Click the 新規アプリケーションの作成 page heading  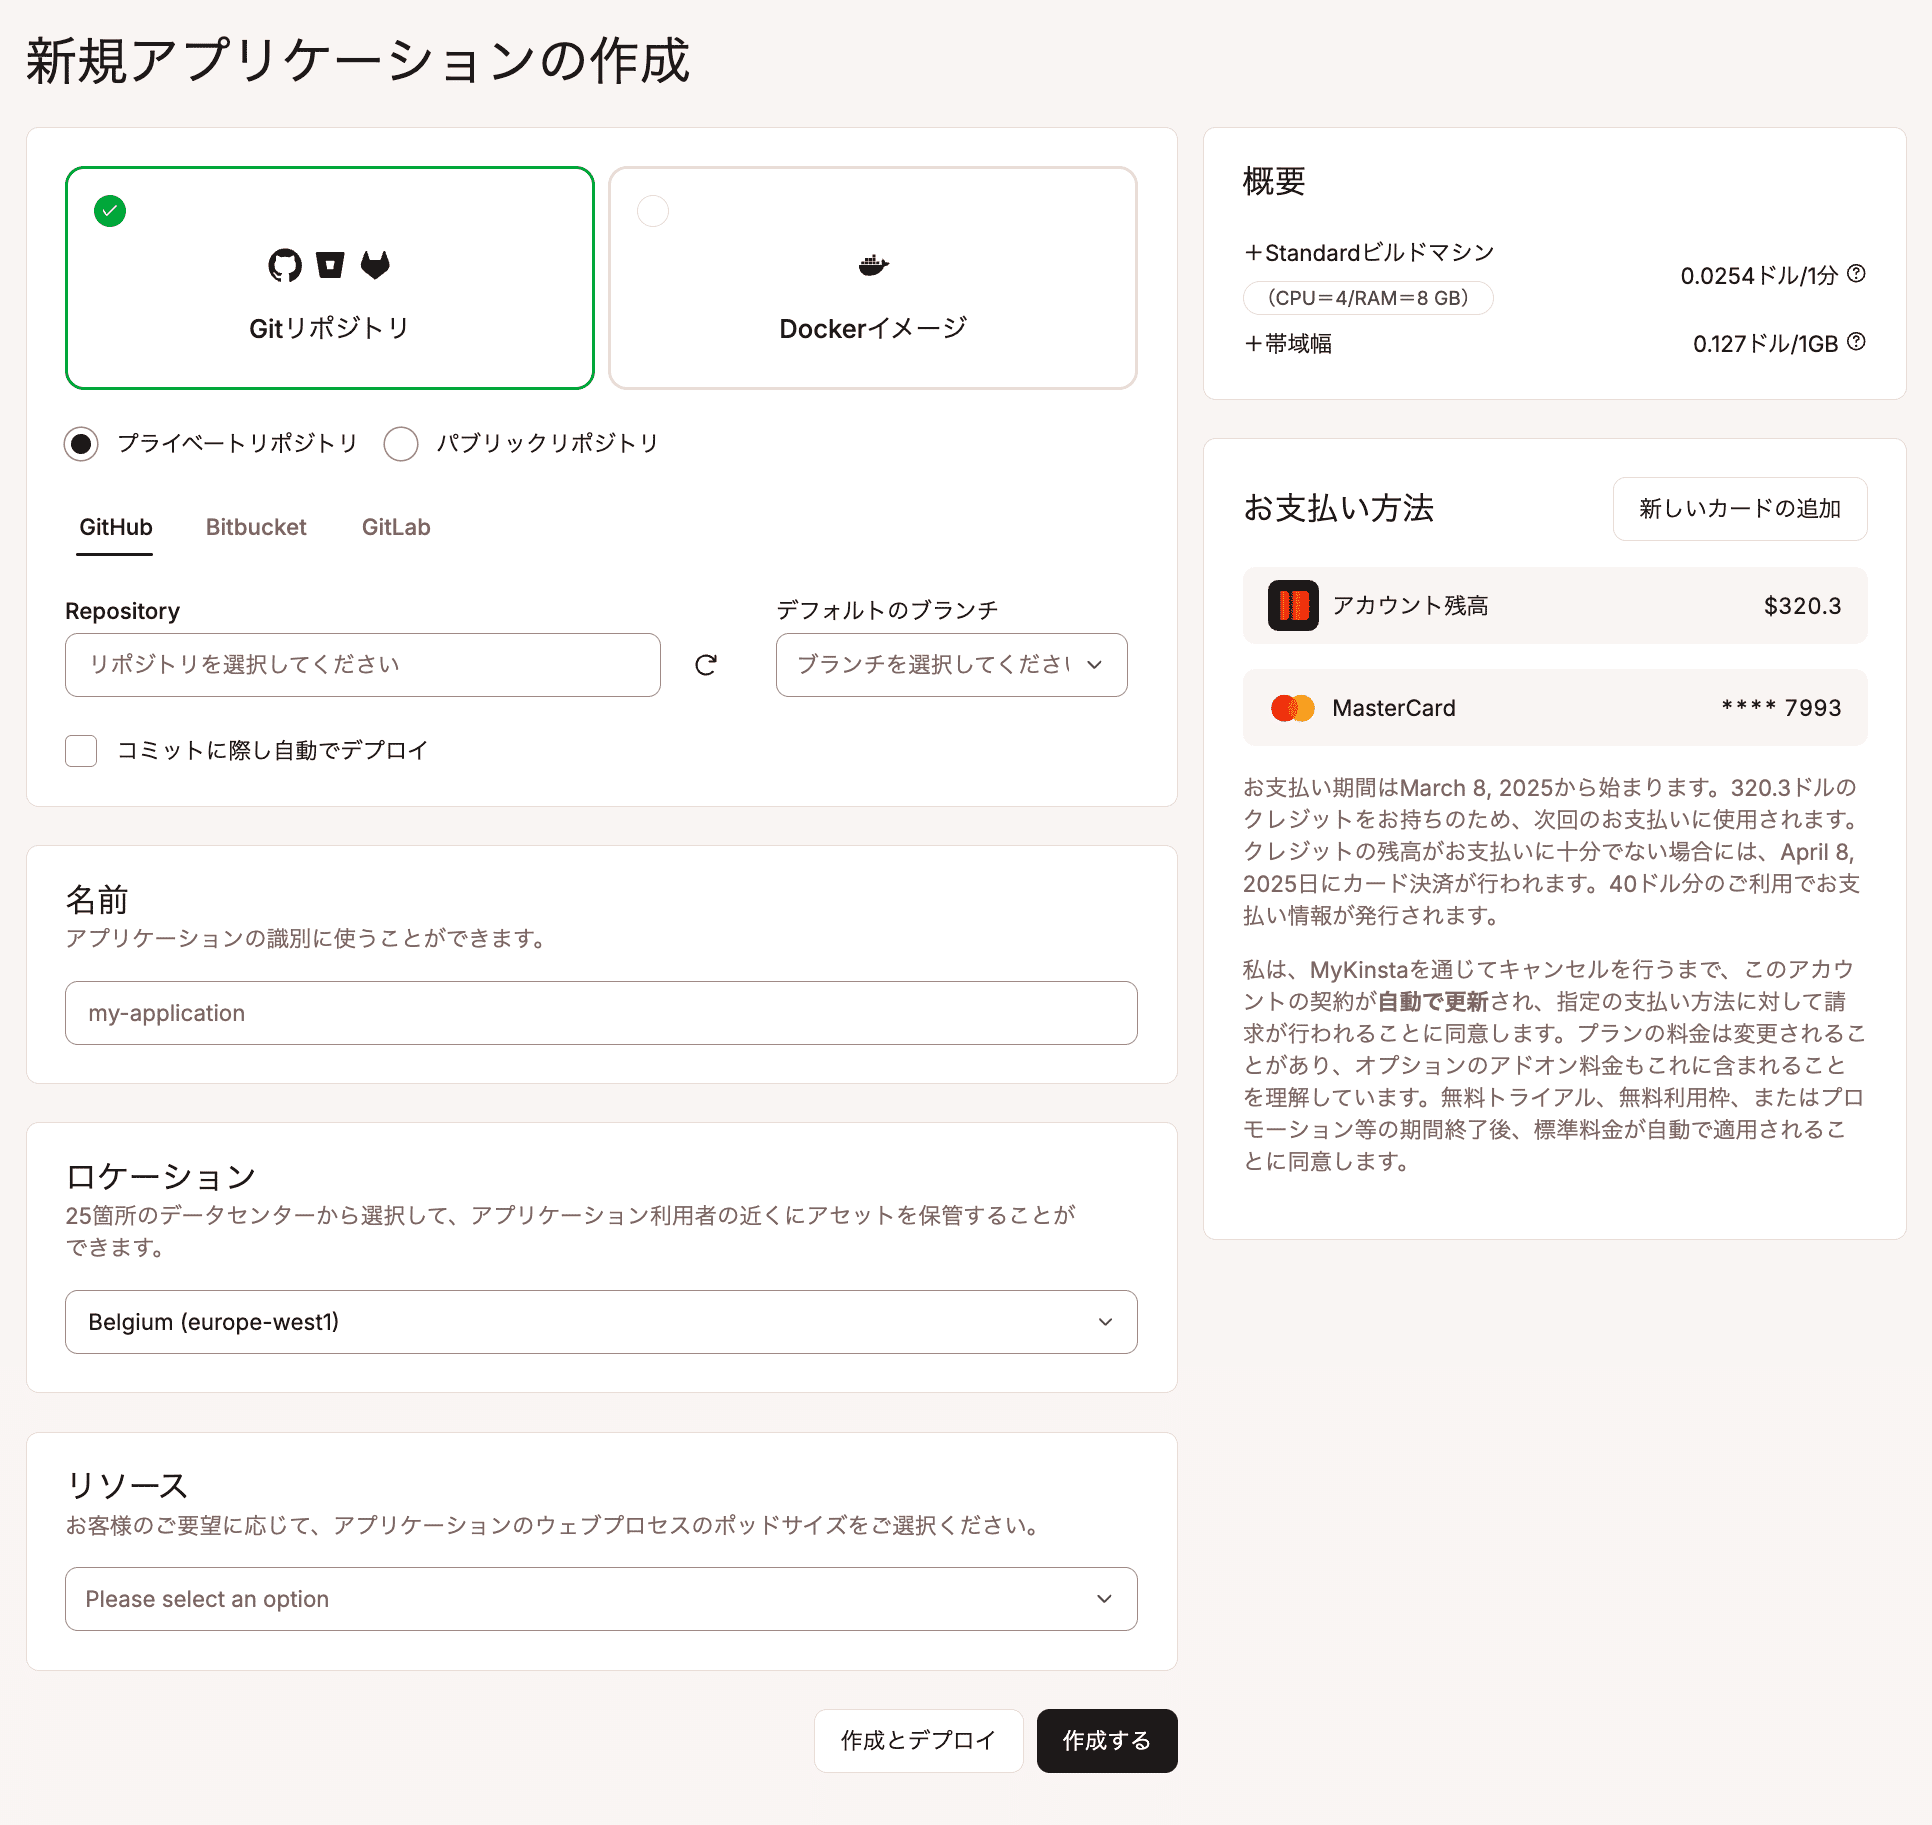[358, 61]
